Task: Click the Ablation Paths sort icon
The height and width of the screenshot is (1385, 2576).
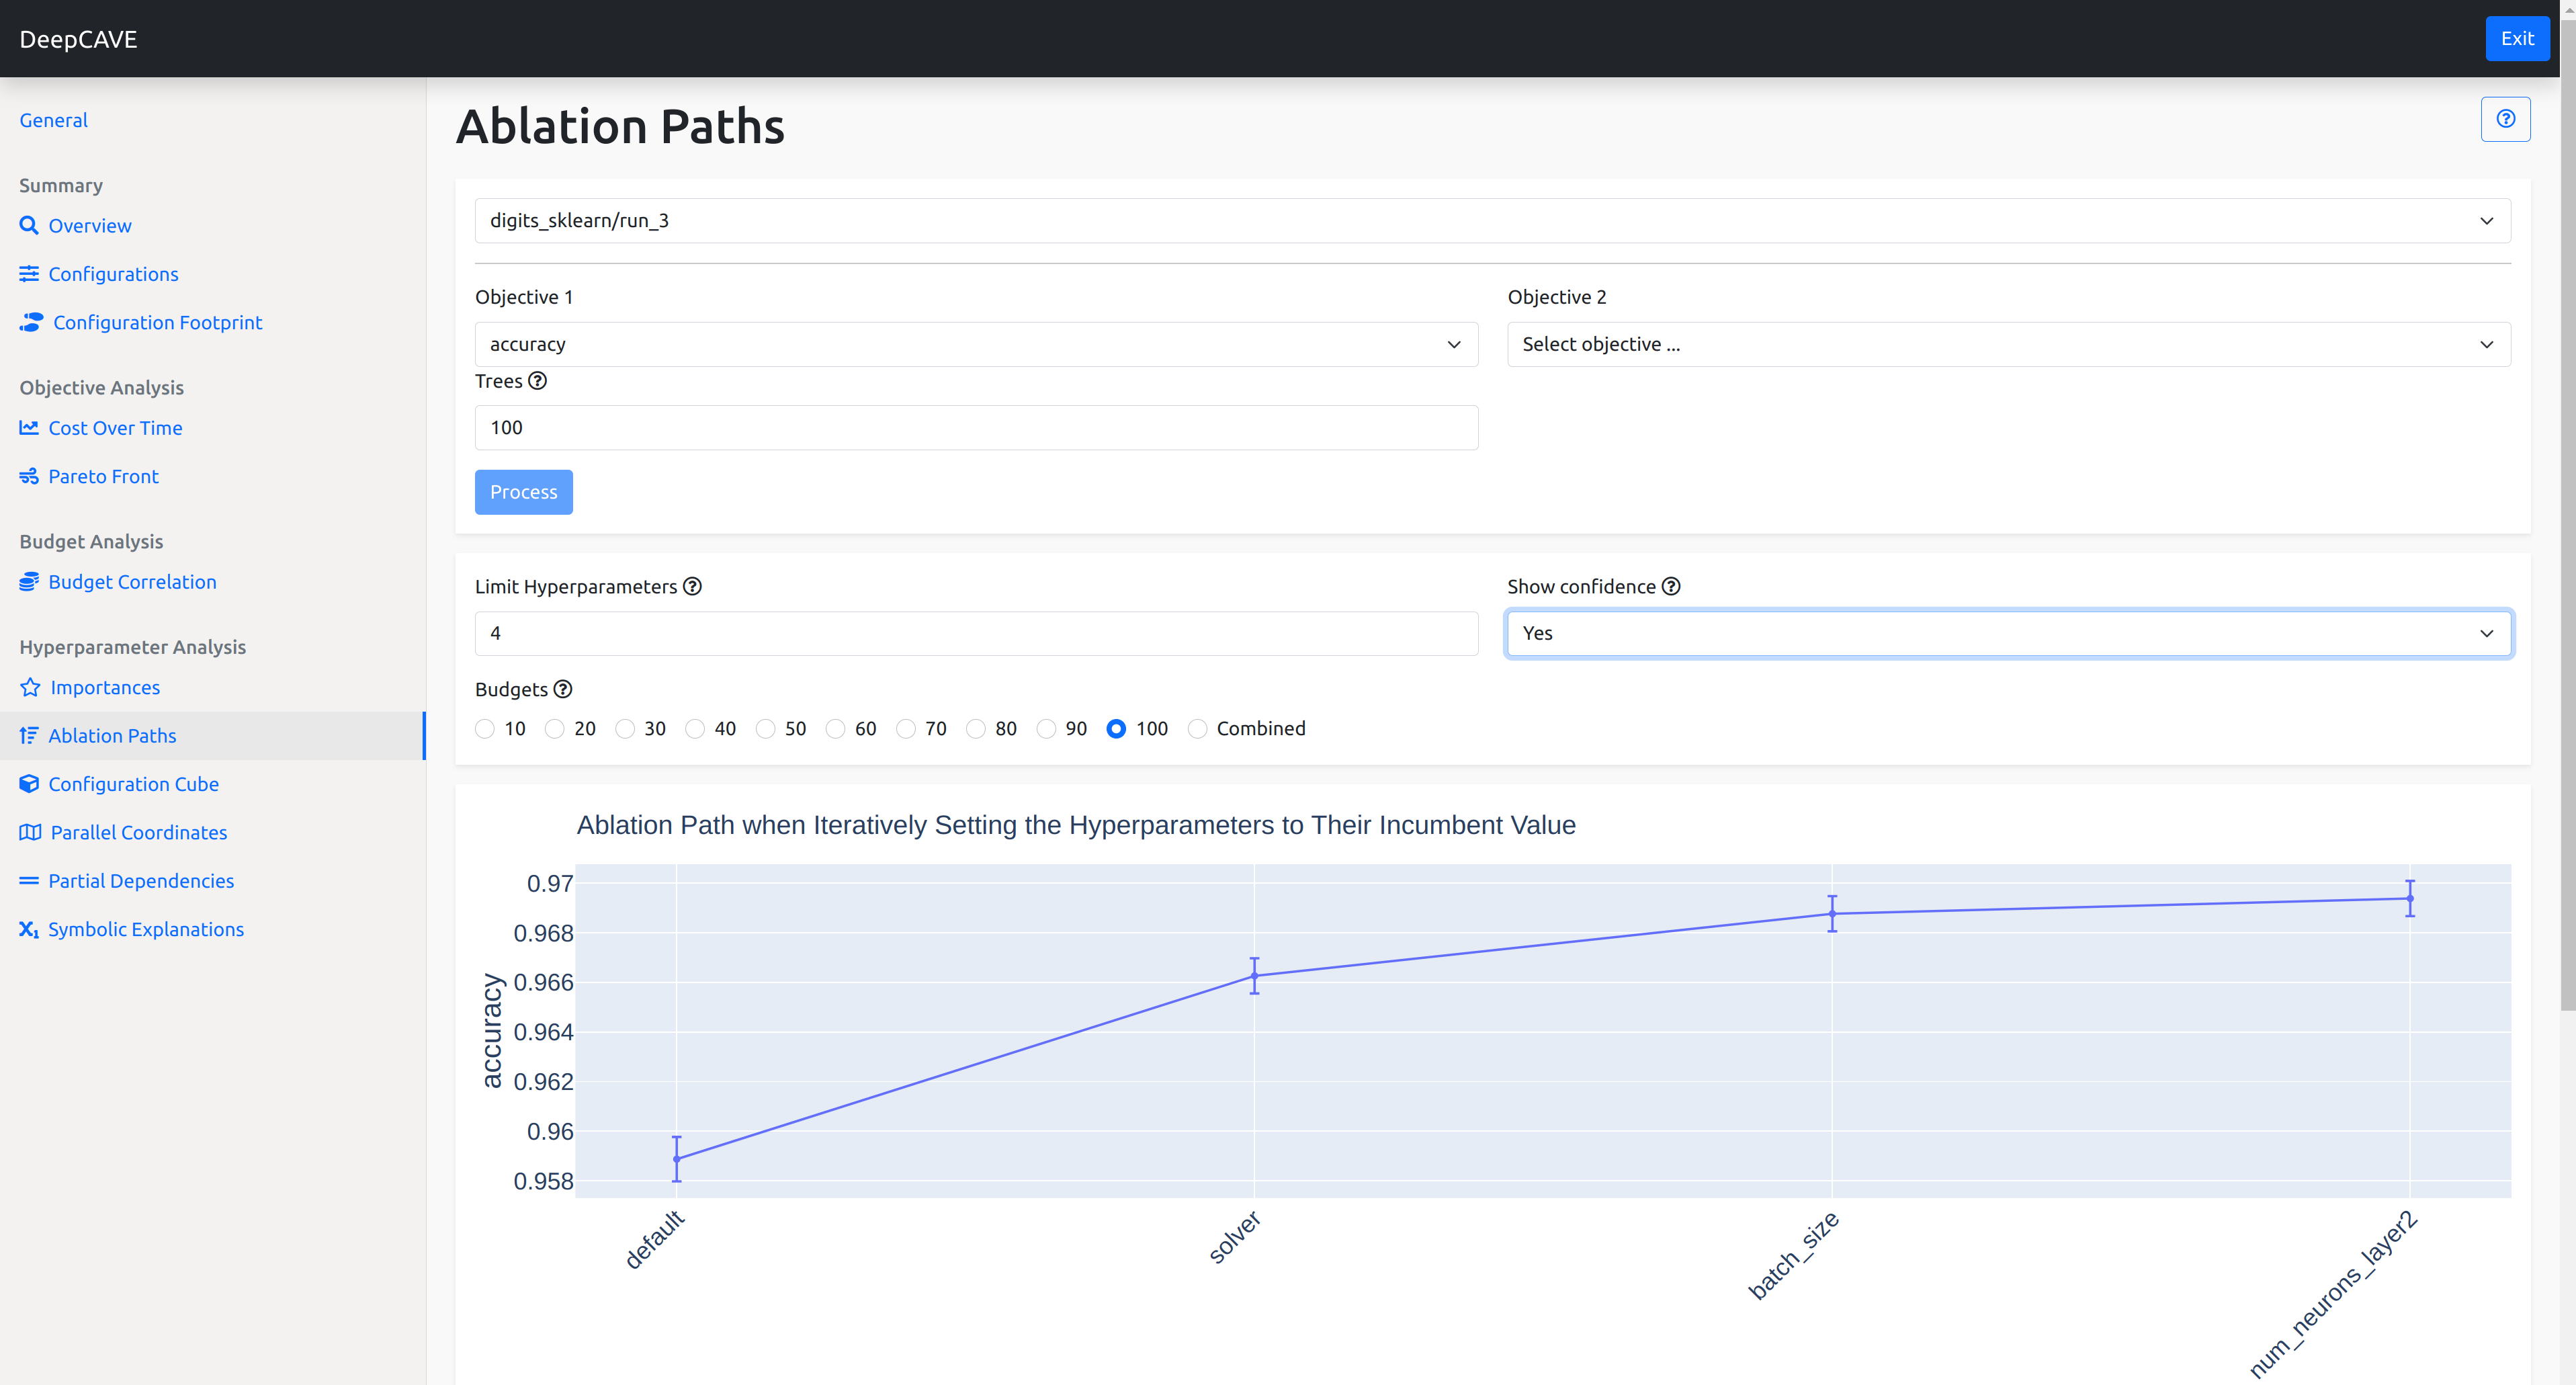Action: 29,735
